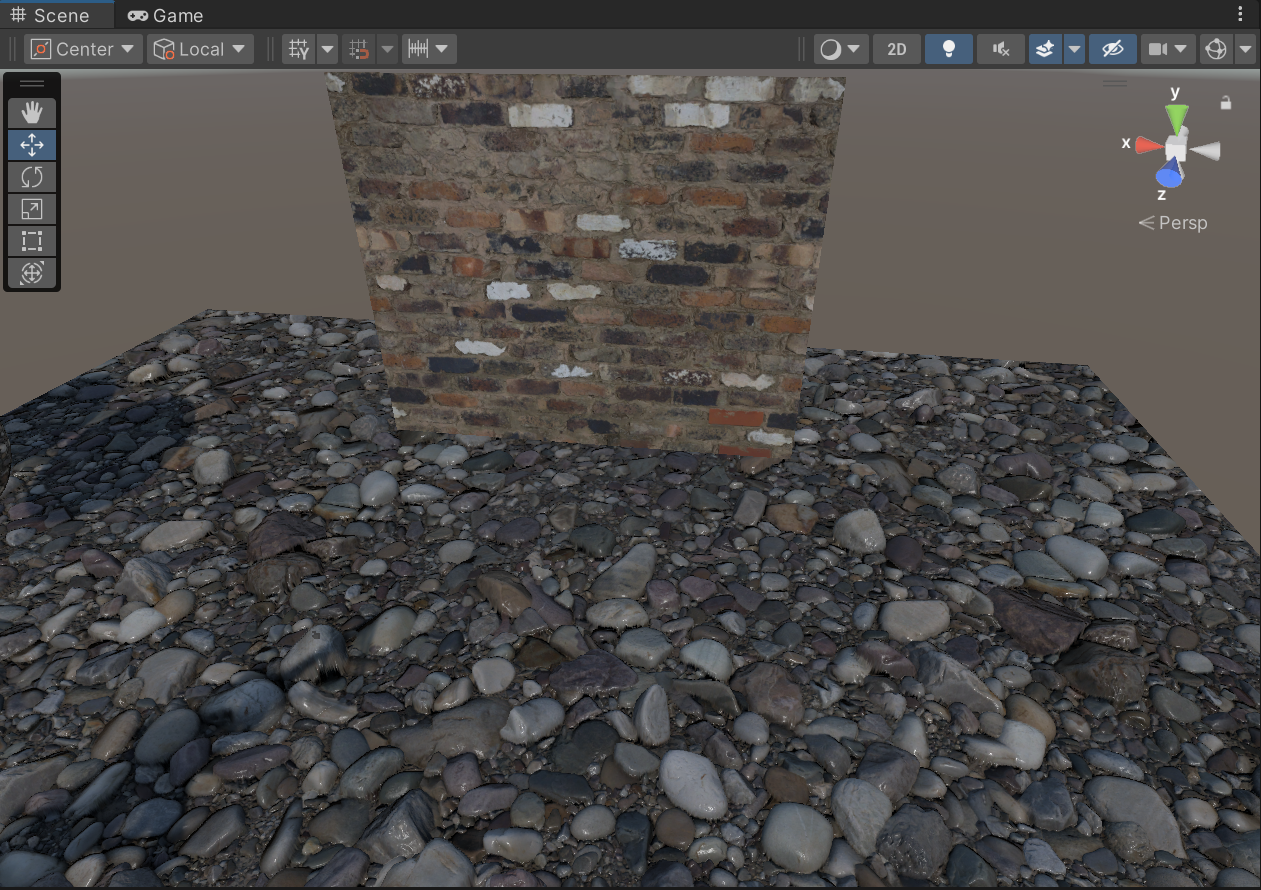
Task: Open the Center pivot mode dropdown
Action: coord(84,49)
